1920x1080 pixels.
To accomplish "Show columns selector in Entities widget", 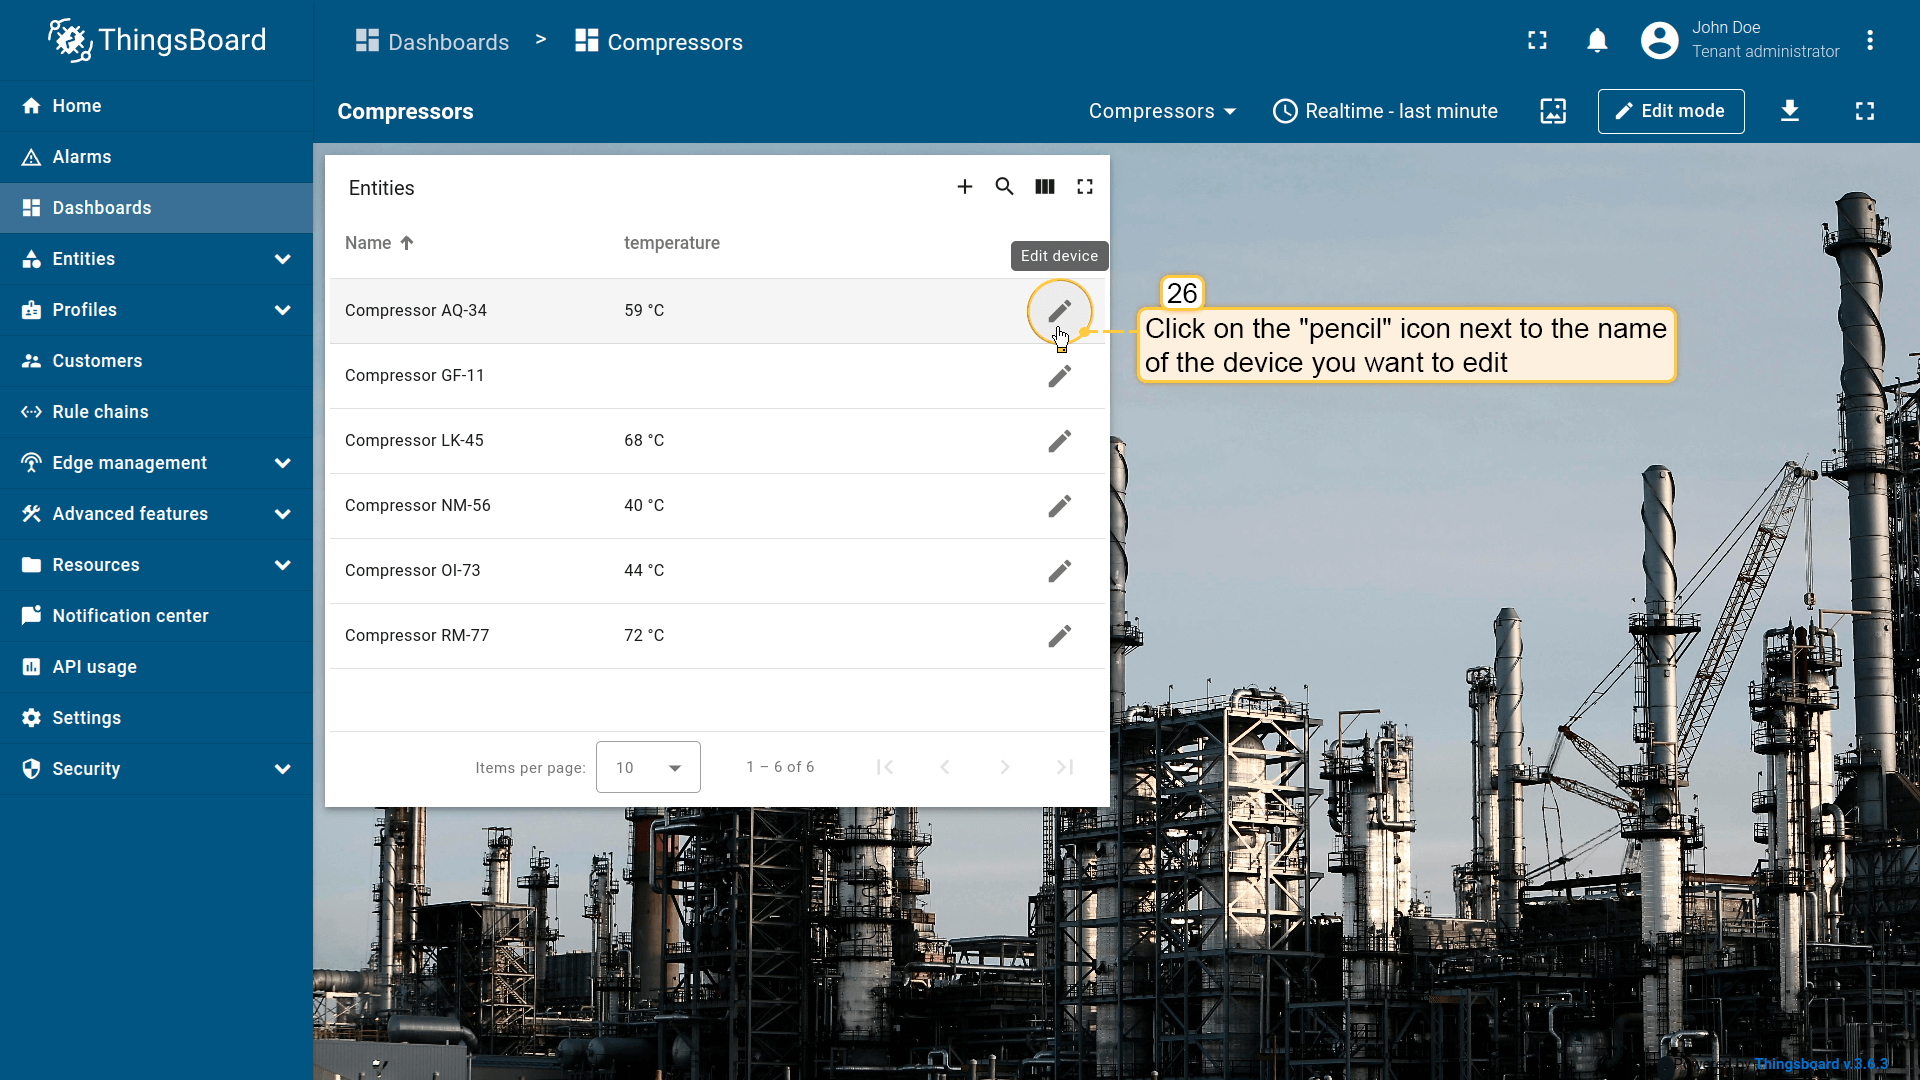I will (1044, 187).
